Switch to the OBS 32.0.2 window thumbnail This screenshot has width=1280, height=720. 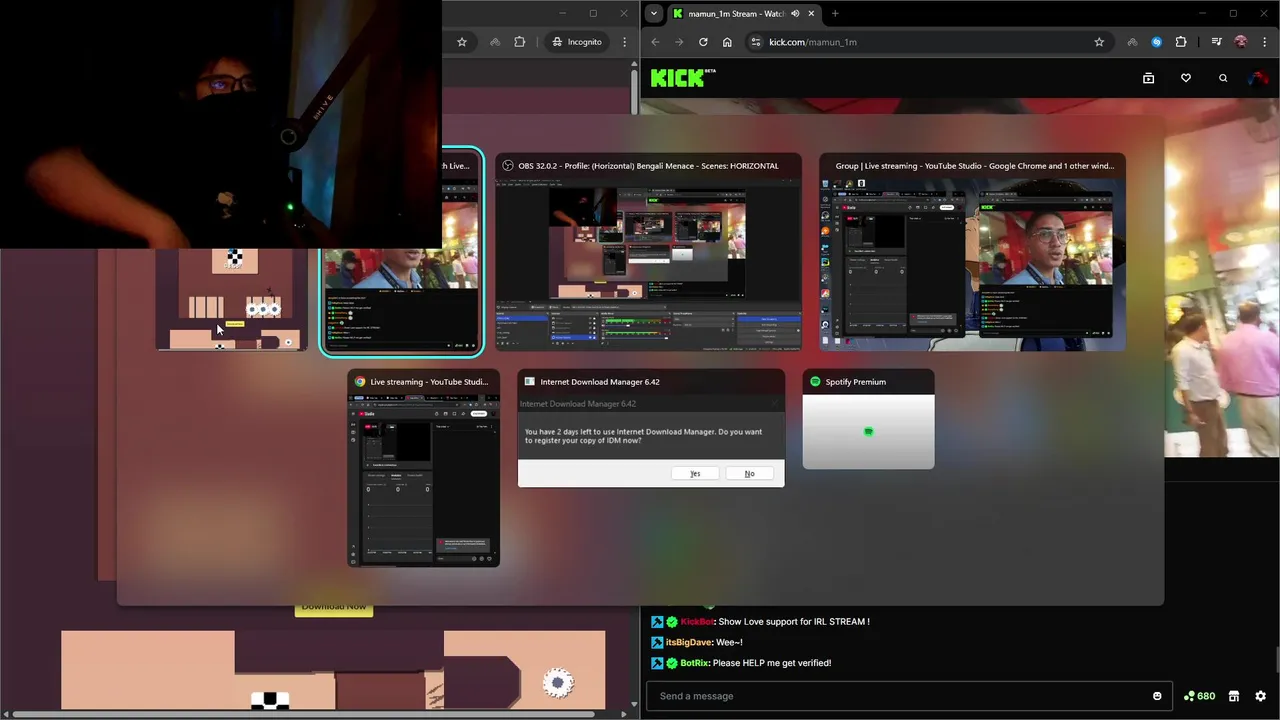648,252
